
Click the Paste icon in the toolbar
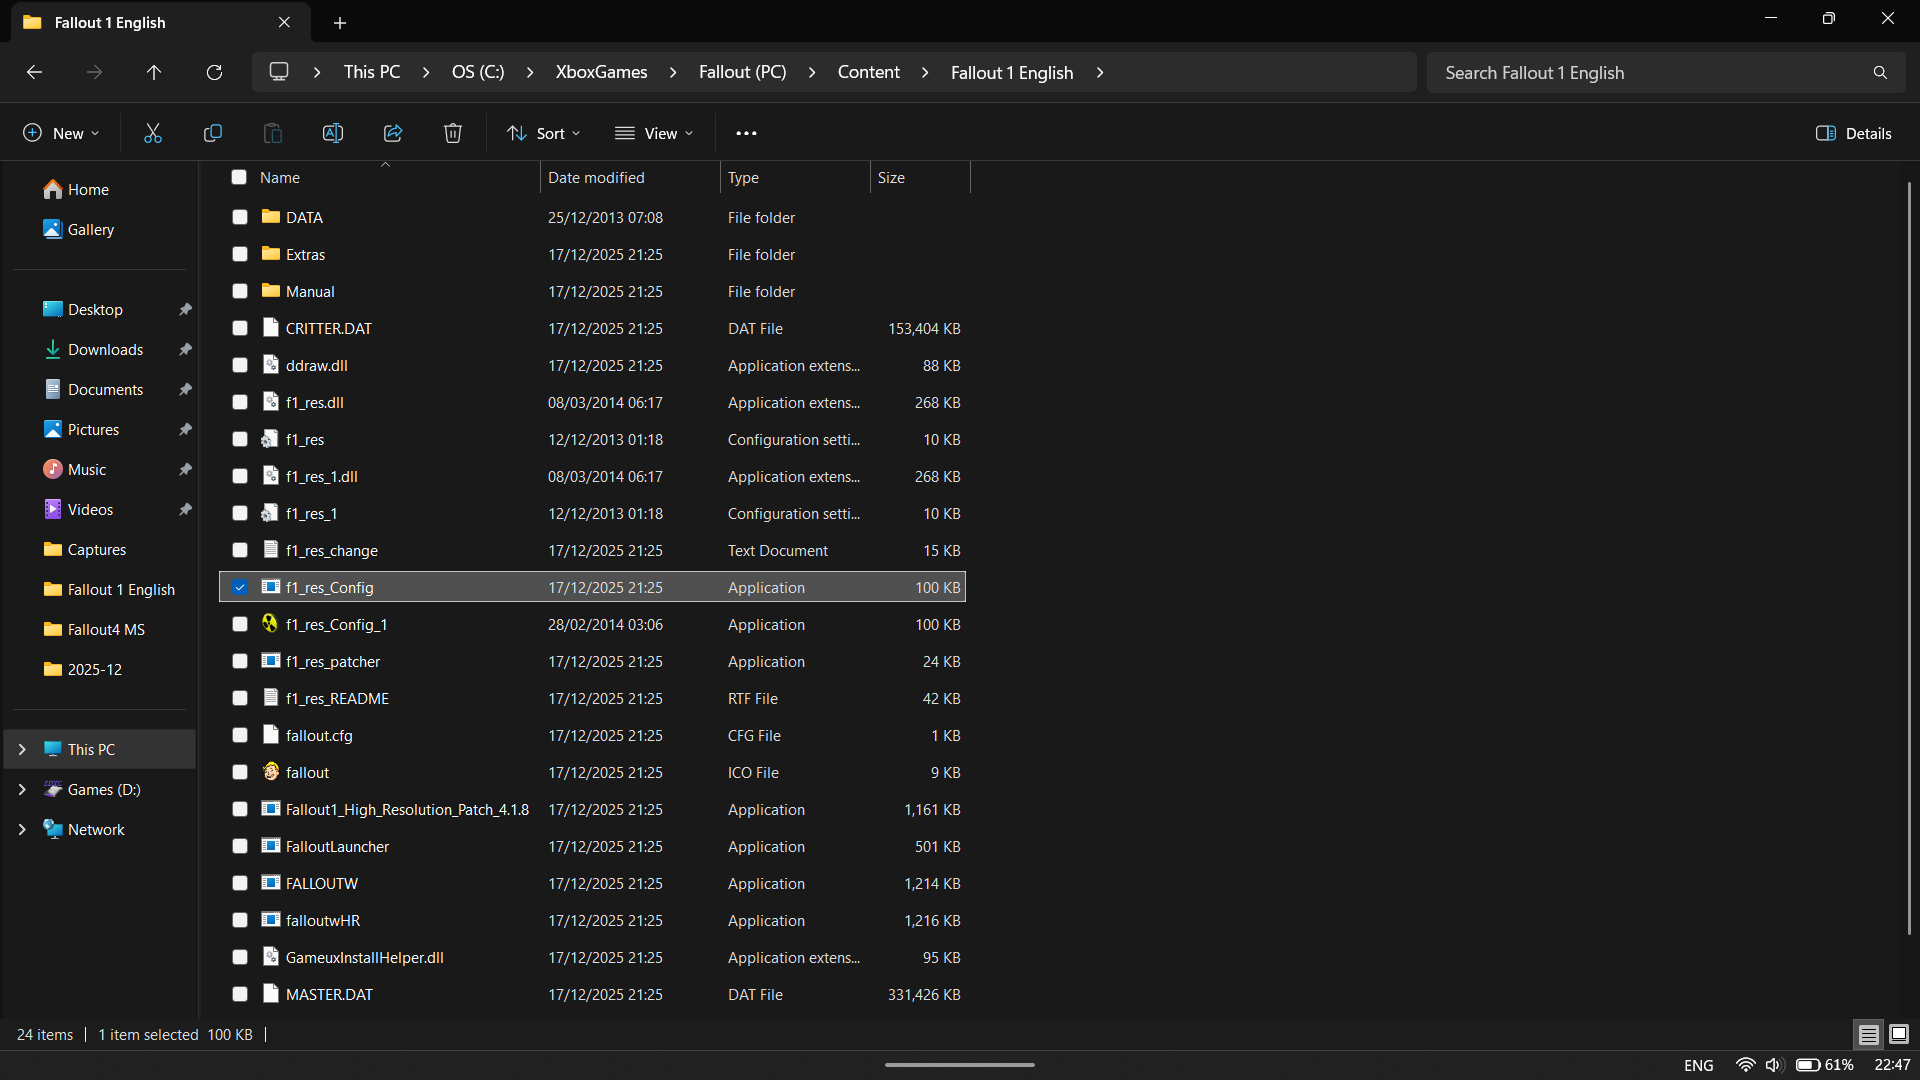tap(272, 132)
